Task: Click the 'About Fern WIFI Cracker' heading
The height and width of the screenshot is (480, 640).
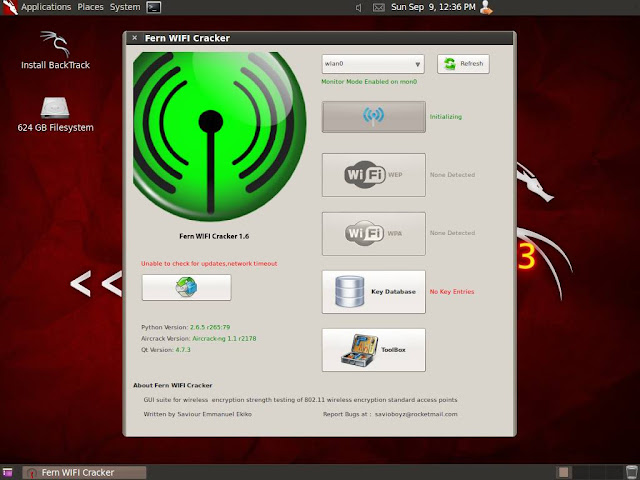Action: 173,385
